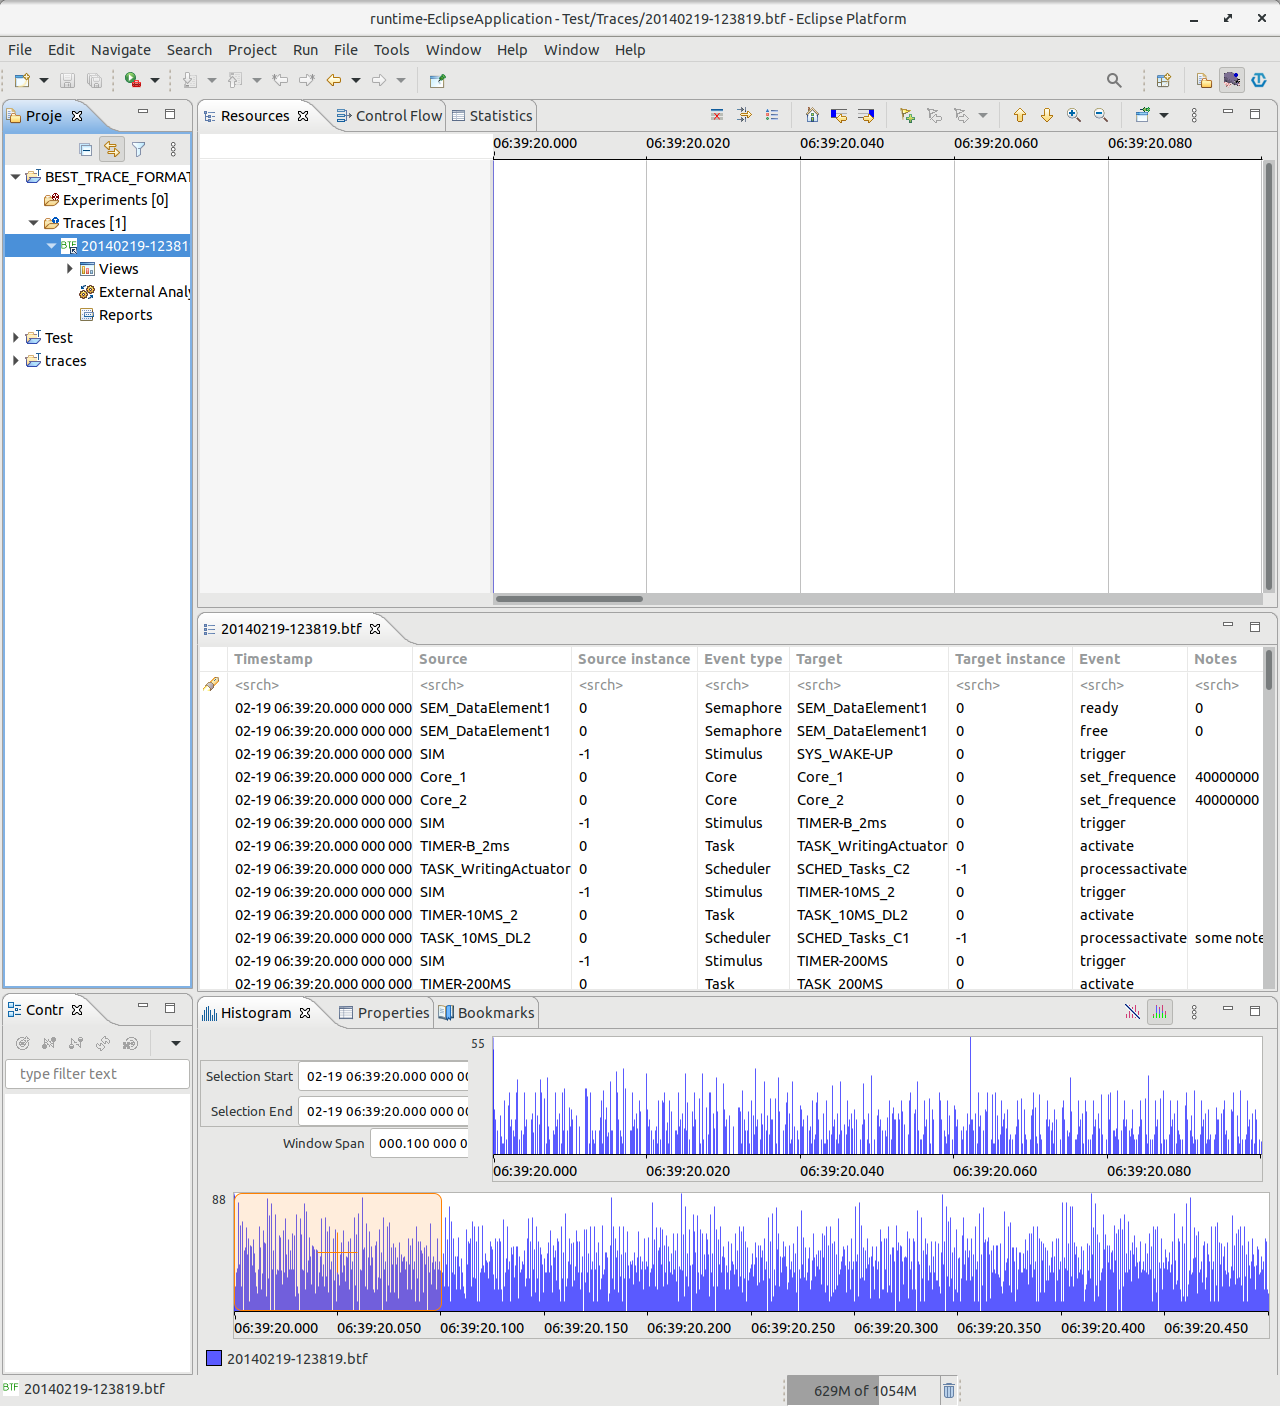The image size is (1280, 1406).
Task: Click the show legend icon
Action: click(x=772, y=116)
